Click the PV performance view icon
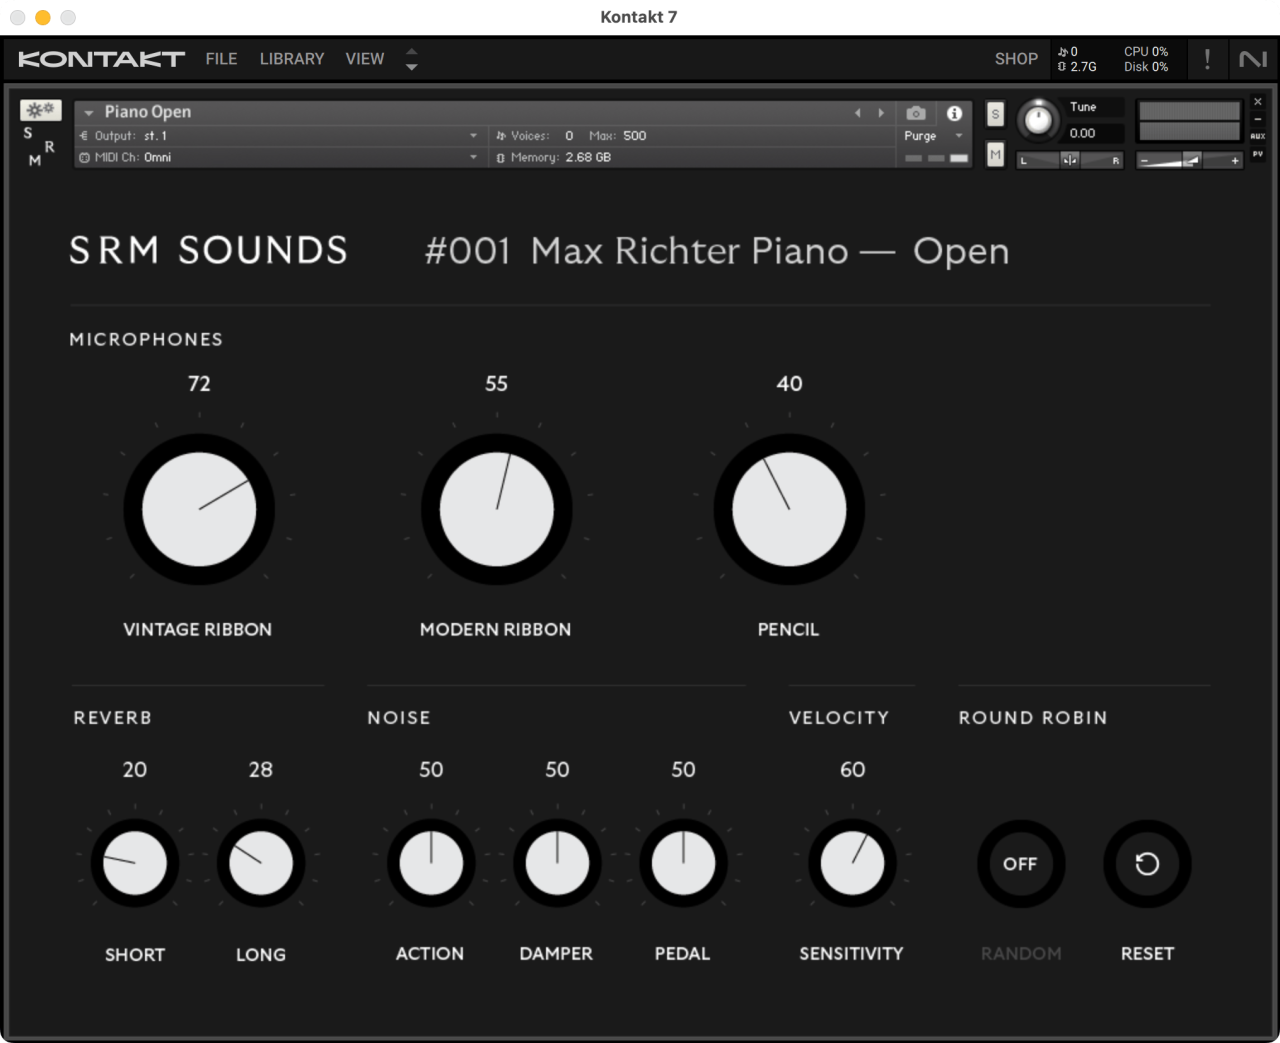The height and width of the screenshot is (1043, 1280). point(1258,153)
